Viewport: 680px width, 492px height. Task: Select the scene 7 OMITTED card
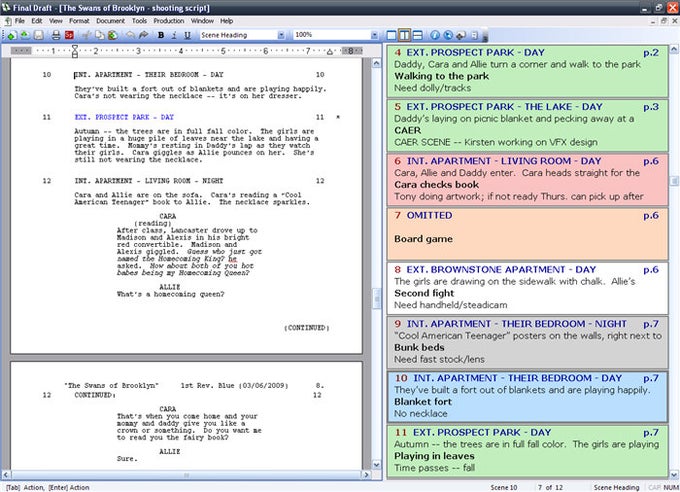527,233
